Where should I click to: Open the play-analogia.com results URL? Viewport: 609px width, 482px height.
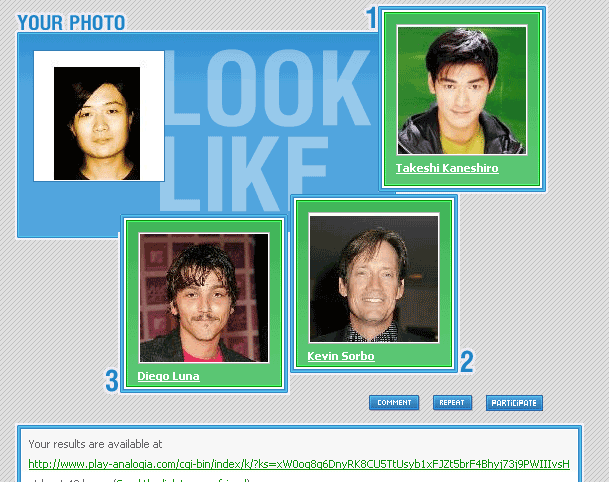coord(299,464)
